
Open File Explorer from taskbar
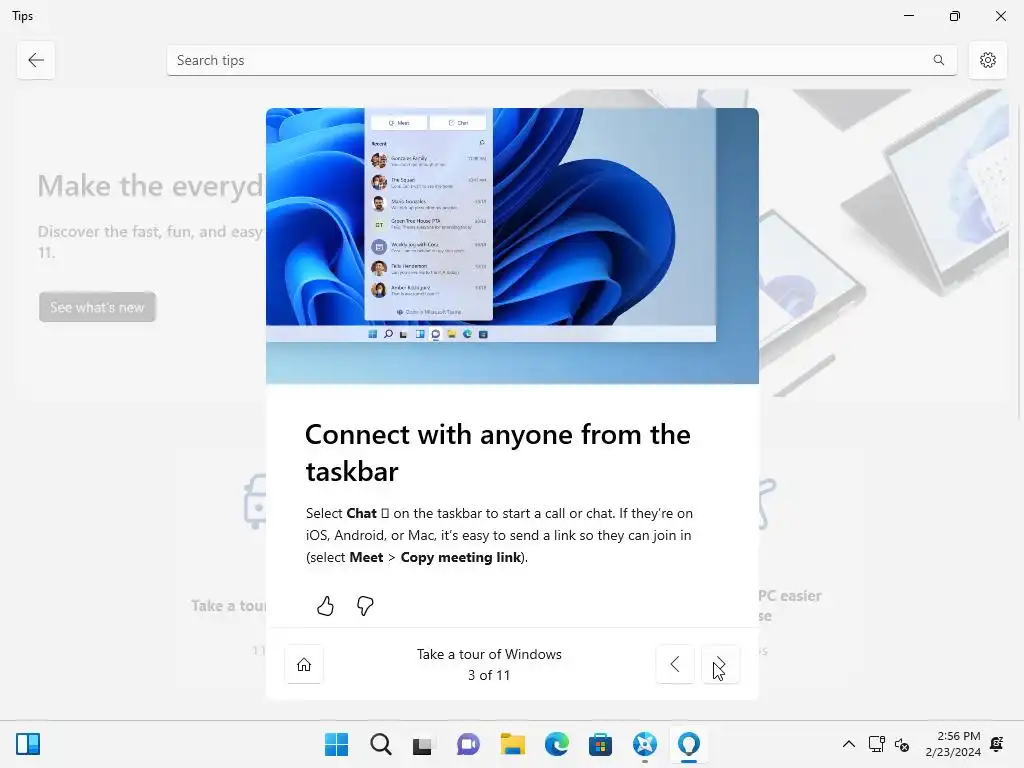[513, 744]
